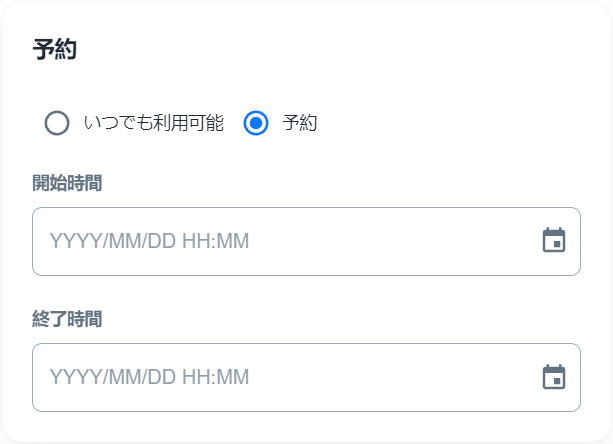Image resolution: width=613 pixels, height=444 pixels.
Task: Click the calendar icon in 開始時間 field
Action: pos(554,241)
